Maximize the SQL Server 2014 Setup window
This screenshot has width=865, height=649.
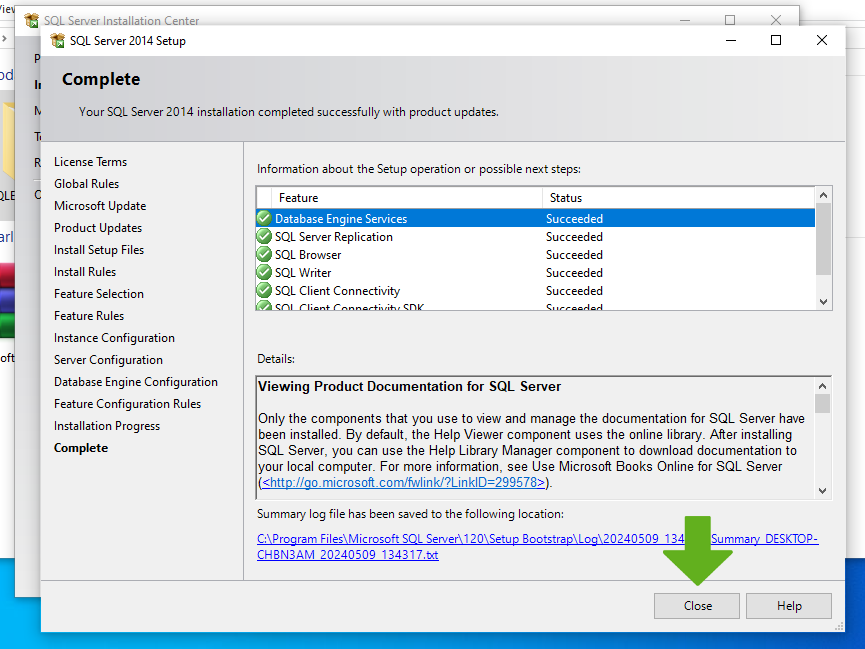point(776,41)
